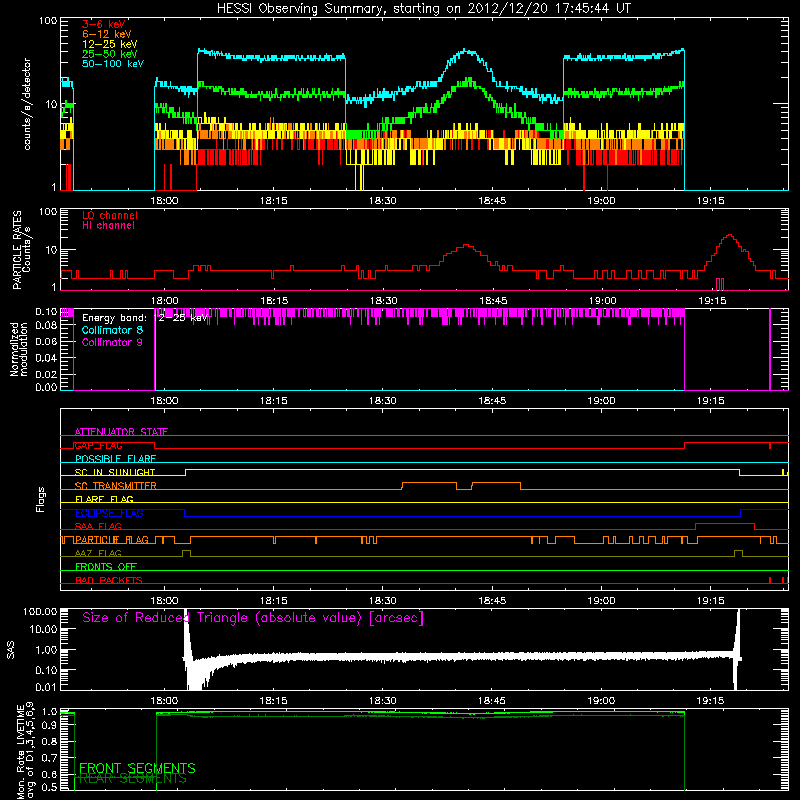Screen dimensions: 800x800
Task: Click the SAS spike near 18:03
Action: click(x=187, y=633)
